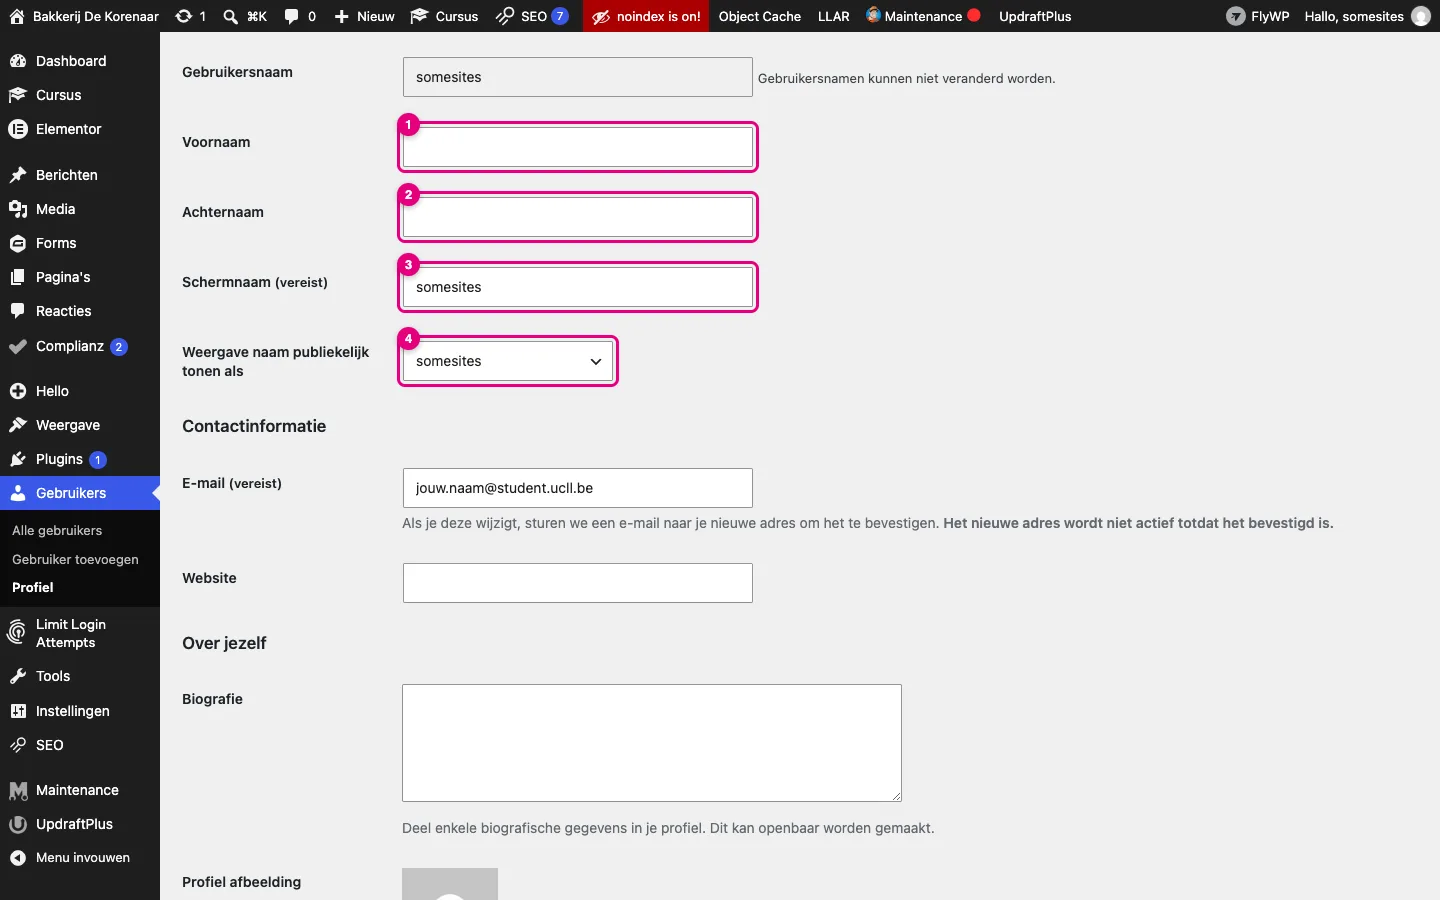Focus the Voornaam text field
Viewport: 1440px width, 900px height.
click(578, 147)
